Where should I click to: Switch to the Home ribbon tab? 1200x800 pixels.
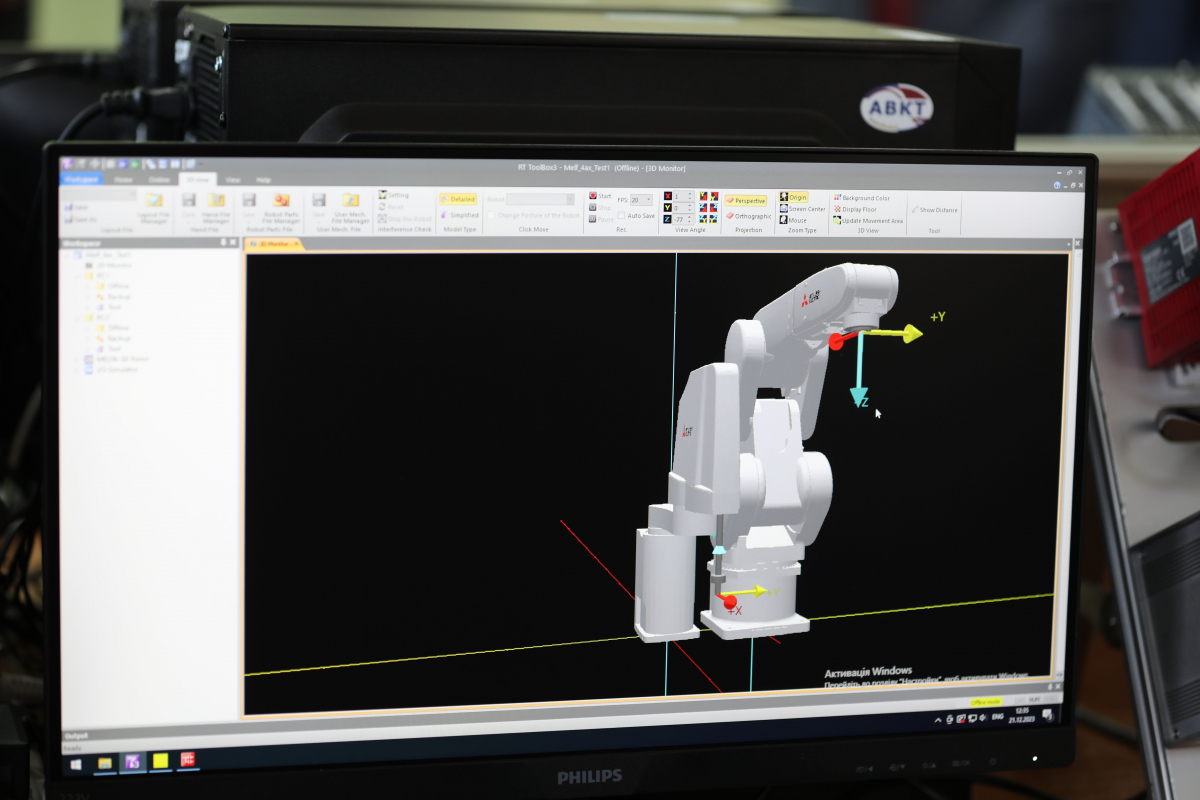pos(123,179)
